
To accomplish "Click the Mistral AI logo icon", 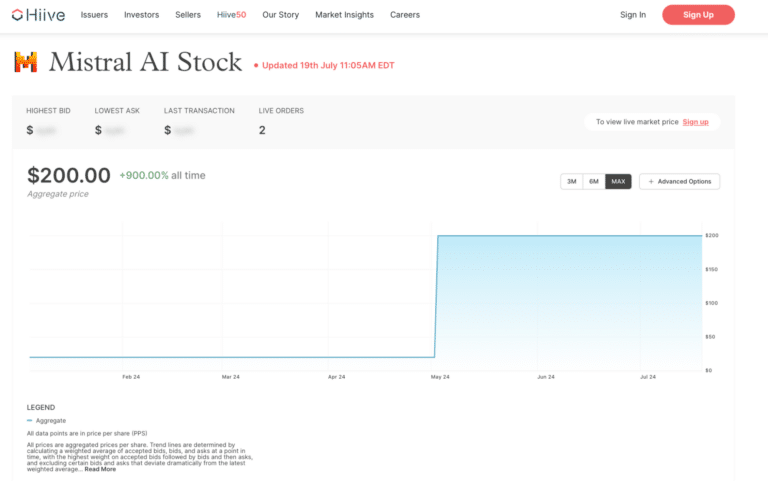I will (x=25, y=62).
